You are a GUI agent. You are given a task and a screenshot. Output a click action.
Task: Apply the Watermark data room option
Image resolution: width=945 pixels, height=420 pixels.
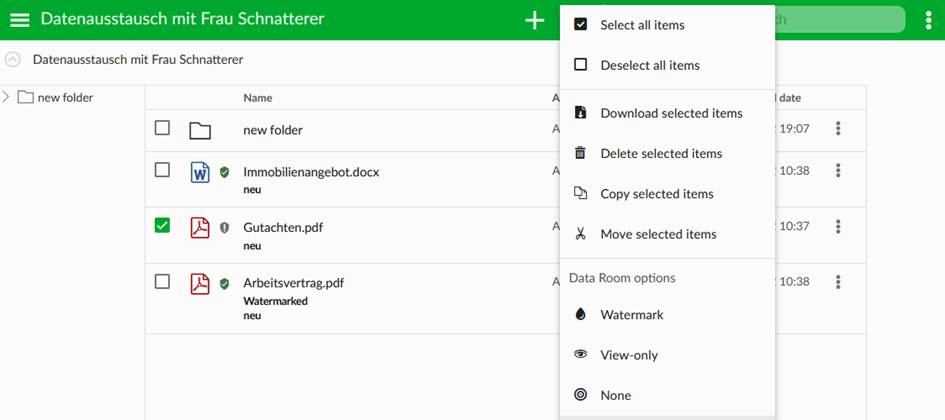(x=667, y=315)
